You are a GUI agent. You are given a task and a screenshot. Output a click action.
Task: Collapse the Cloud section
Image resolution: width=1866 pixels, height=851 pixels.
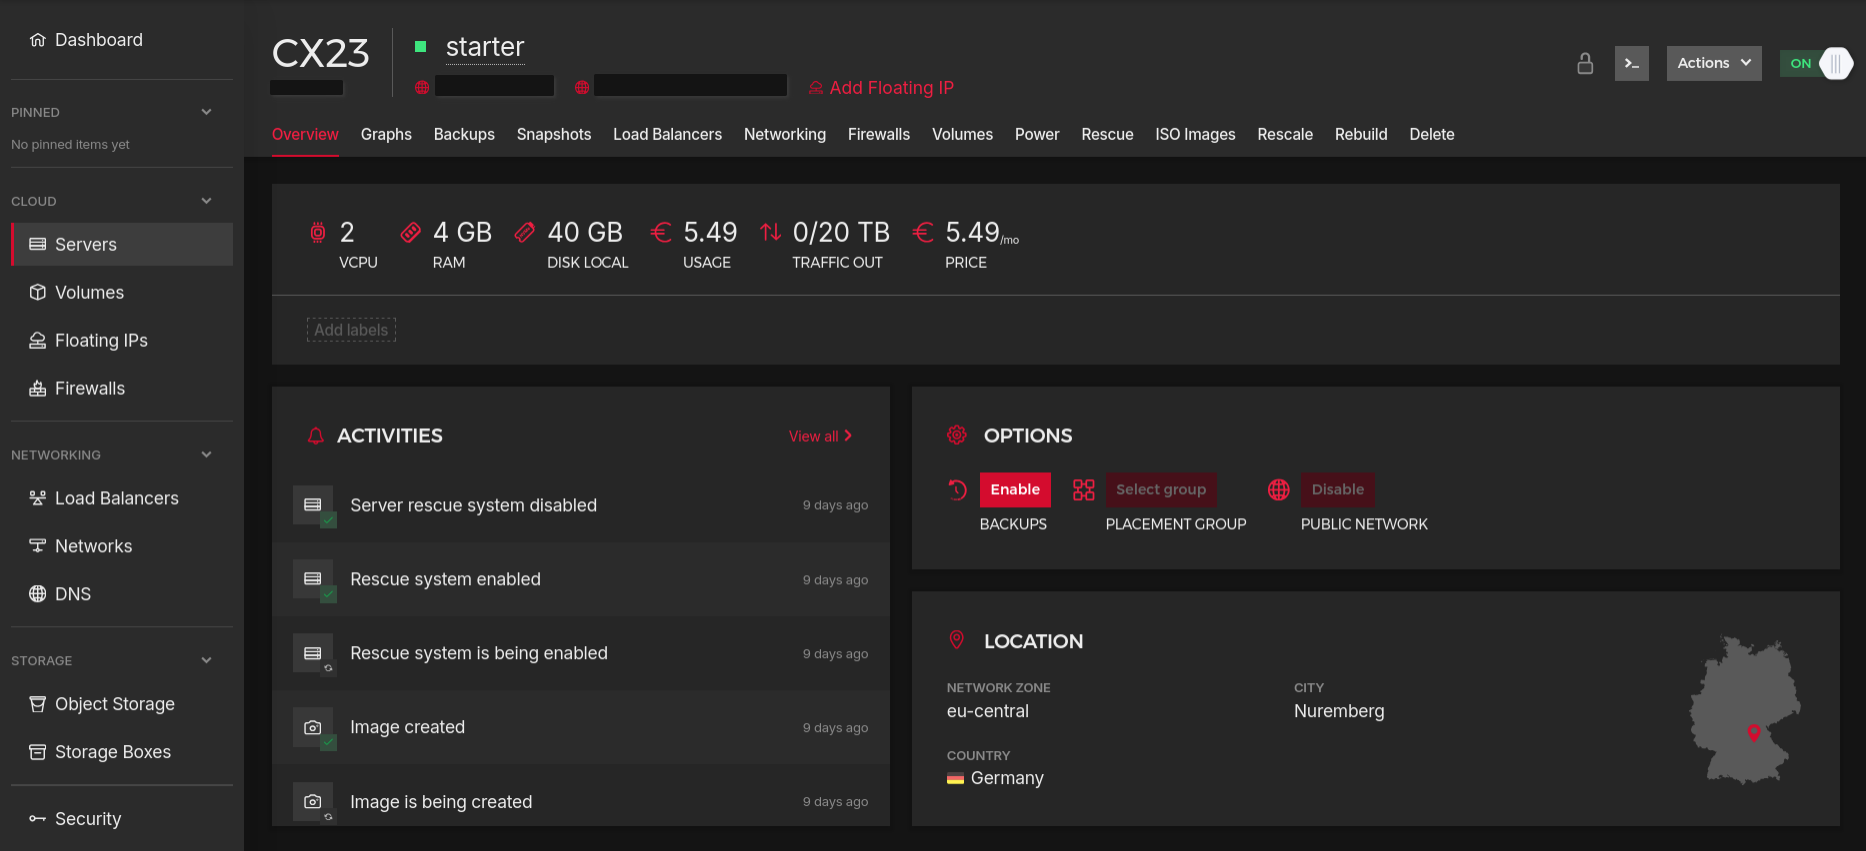206,201
